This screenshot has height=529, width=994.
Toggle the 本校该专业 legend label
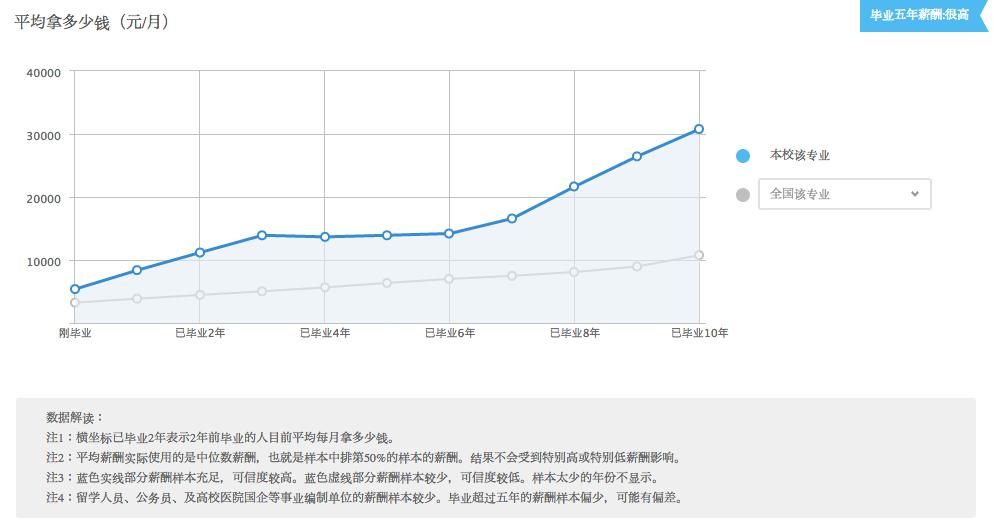(x=799, y=155)
